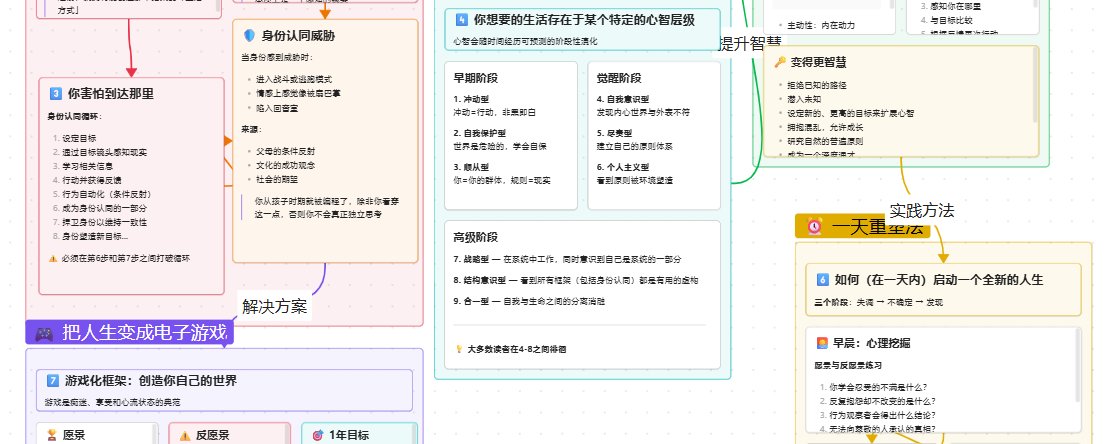The height and width of the screenshot is (444, 1110).
Task: Click question 行为观察者会得出什么结论?
Action: [x=883, y=415]
